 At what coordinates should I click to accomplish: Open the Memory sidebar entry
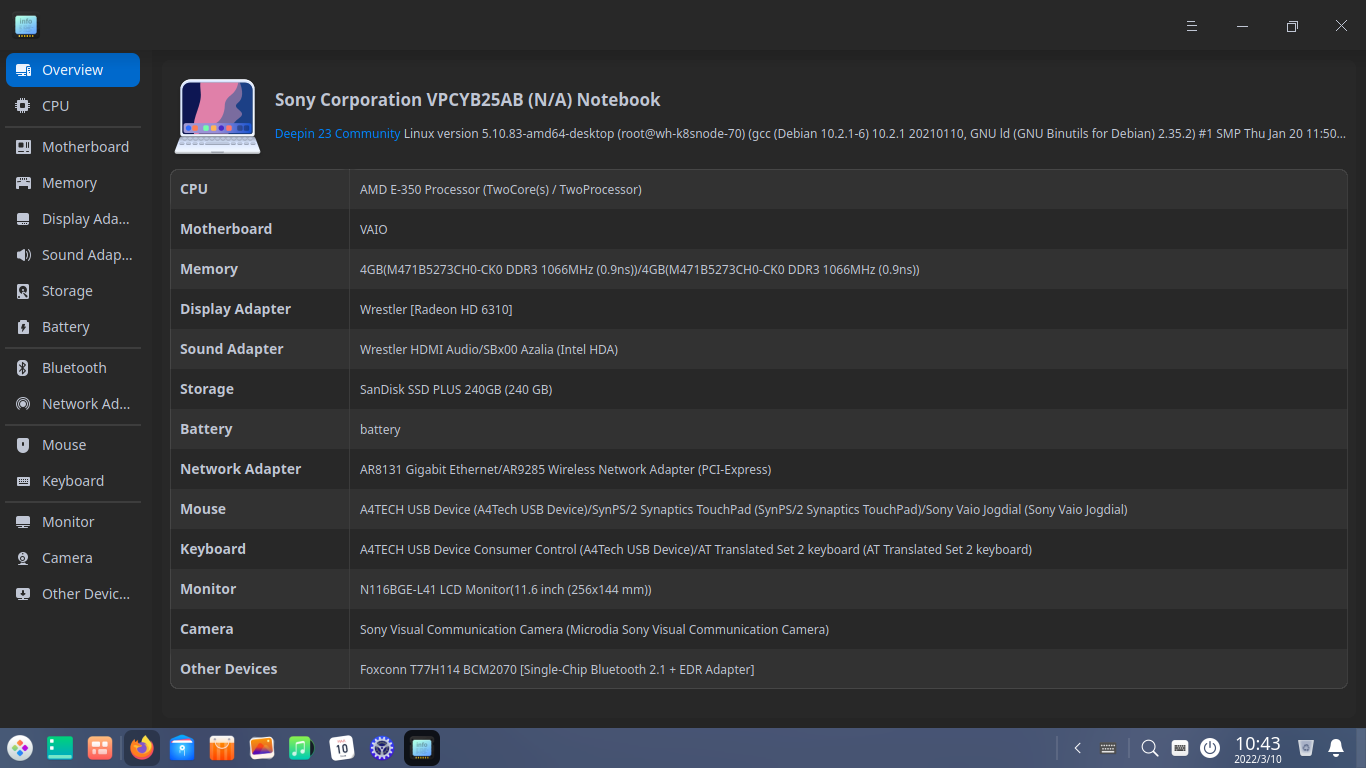tap(72, 183)
